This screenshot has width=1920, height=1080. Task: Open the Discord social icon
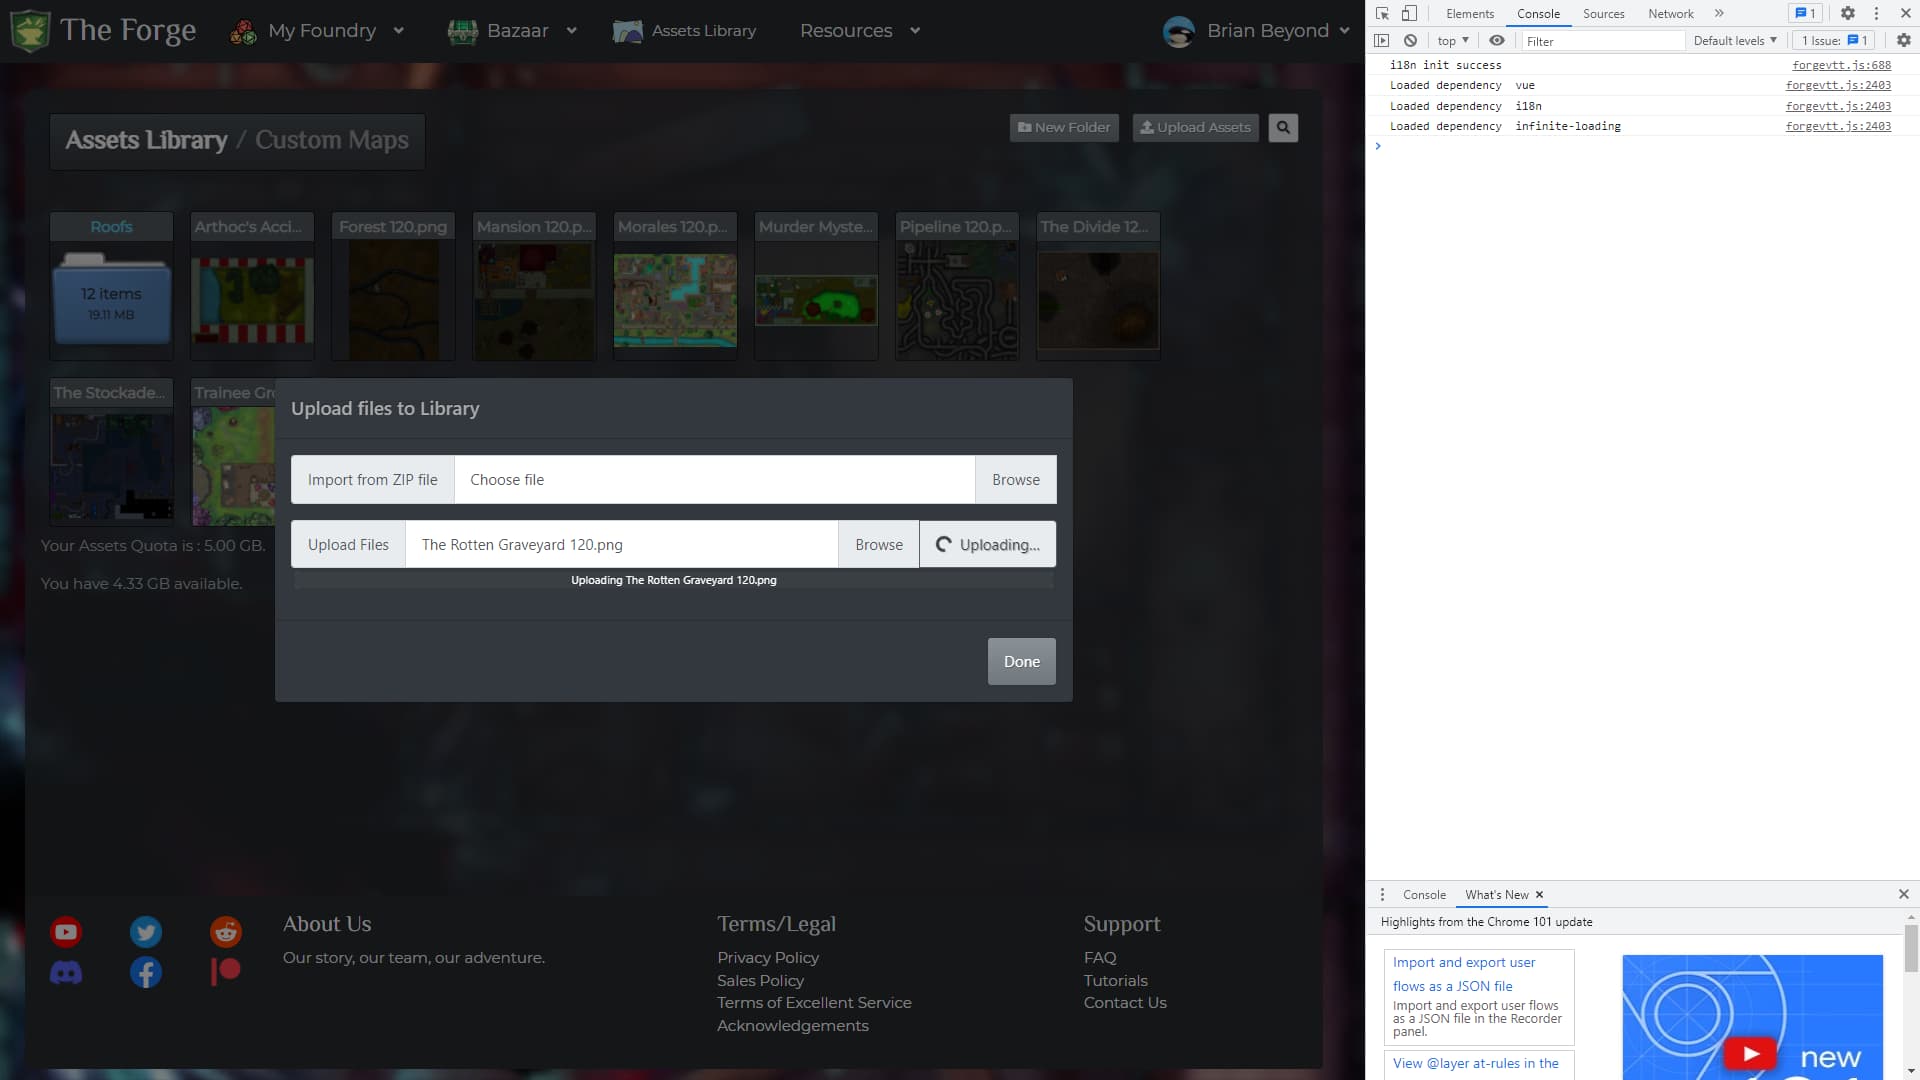click(x=66, y=973)
